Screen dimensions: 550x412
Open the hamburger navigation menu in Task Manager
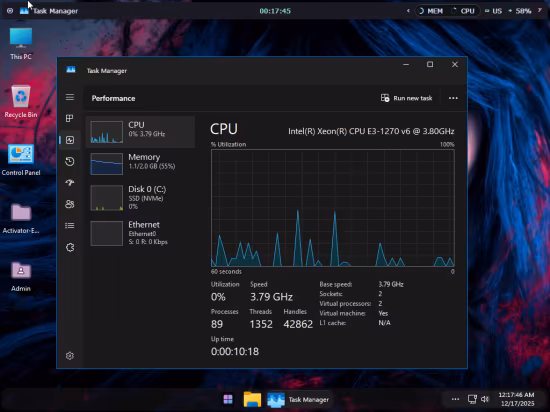coord(70,97)
